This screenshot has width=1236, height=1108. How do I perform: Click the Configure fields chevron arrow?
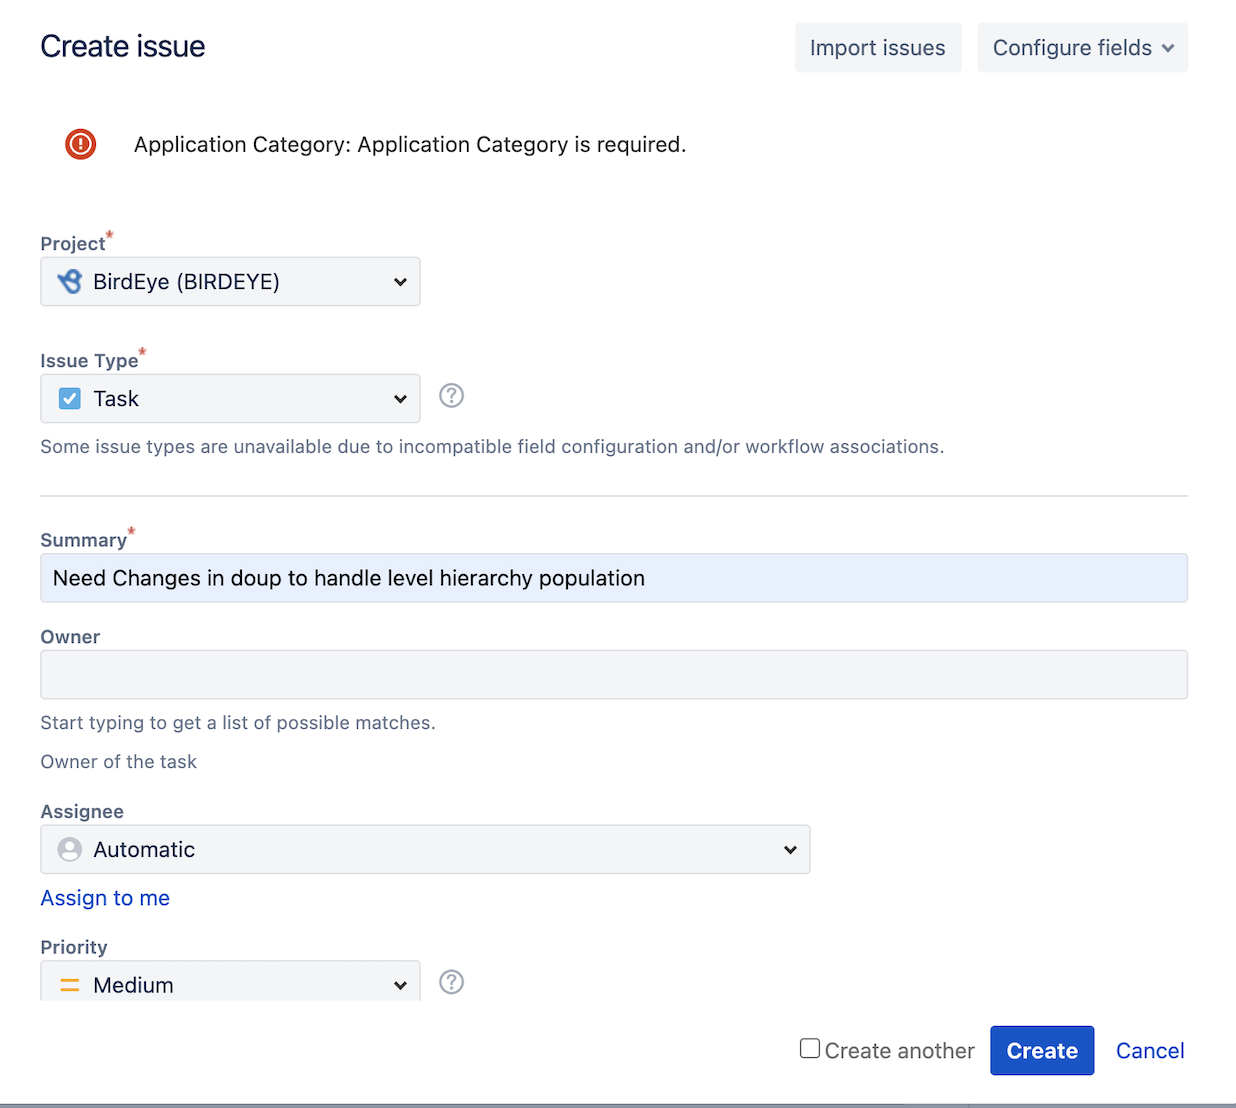point(1164,47)
